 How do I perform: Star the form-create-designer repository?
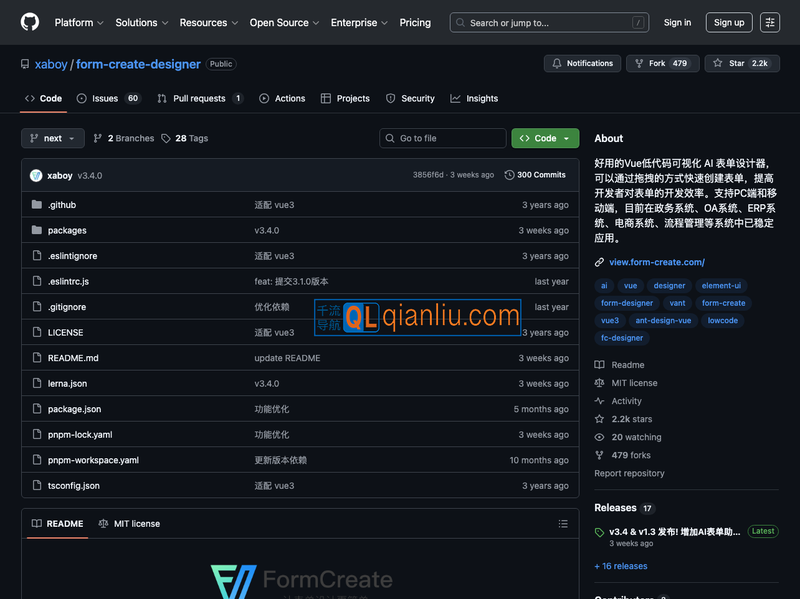pyautogui.click(x=742, y=63)
